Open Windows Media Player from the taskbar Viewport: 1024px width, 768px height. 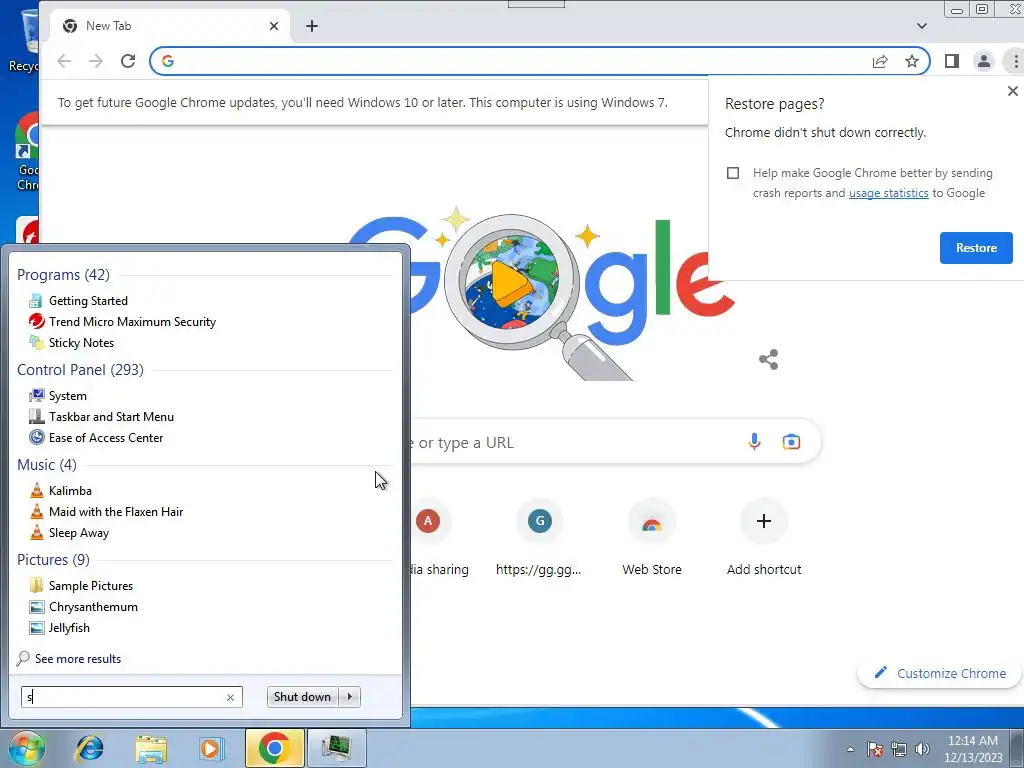[x=211, y=748]
